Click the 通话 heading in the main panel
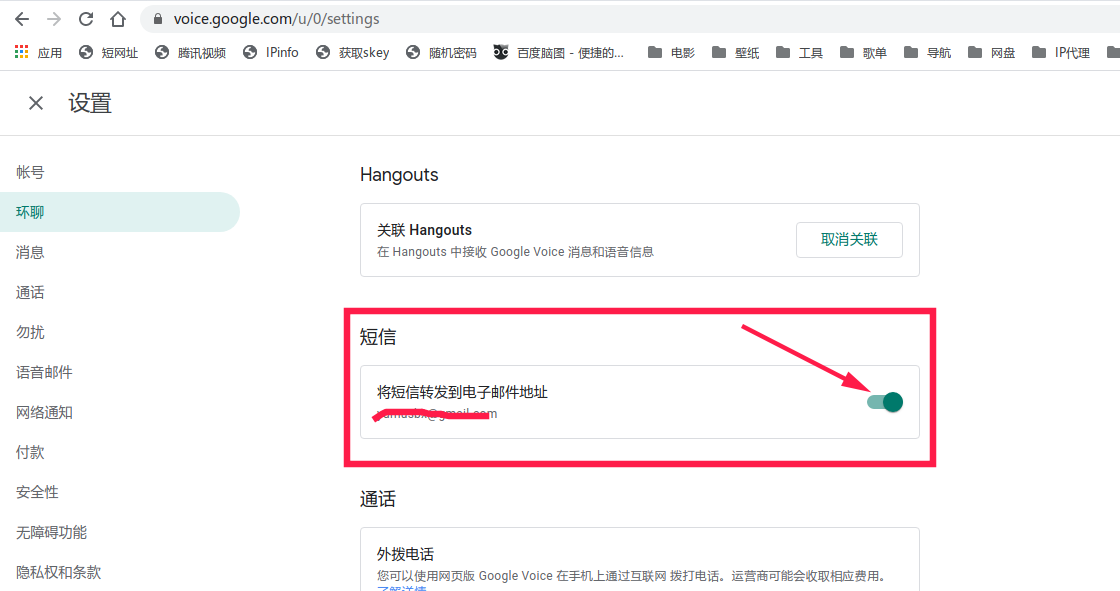The image size is (1120, 591). coord(378,499)
